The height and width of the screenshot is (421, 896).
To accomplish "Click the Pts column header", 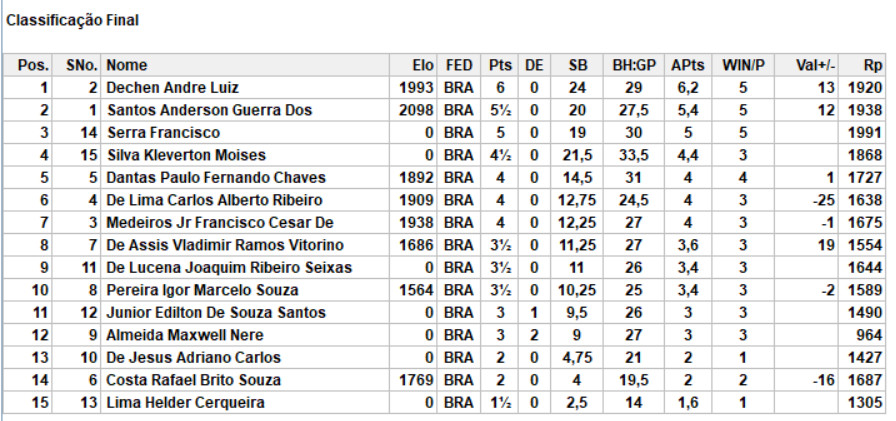I will [x=500, y=65].
